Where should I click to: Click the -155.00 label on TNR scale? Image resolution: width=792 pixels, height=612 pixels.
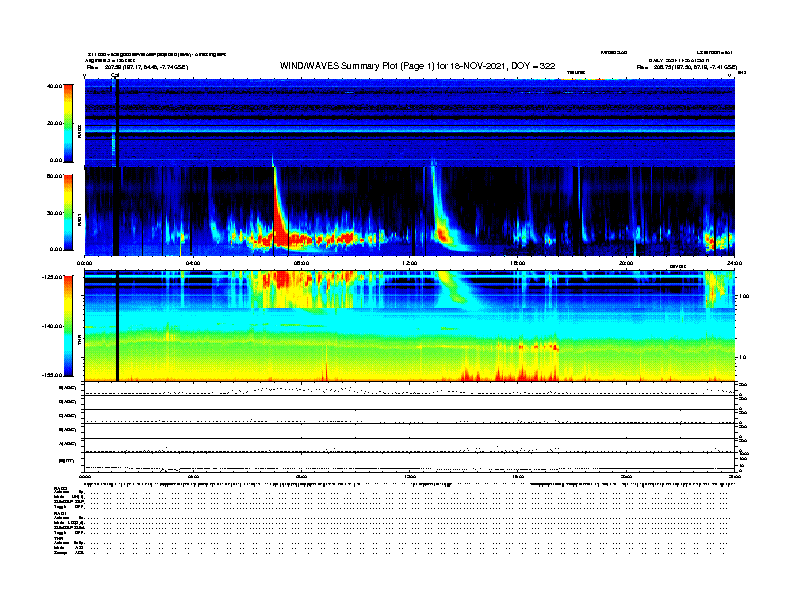(x=52, y=375)
